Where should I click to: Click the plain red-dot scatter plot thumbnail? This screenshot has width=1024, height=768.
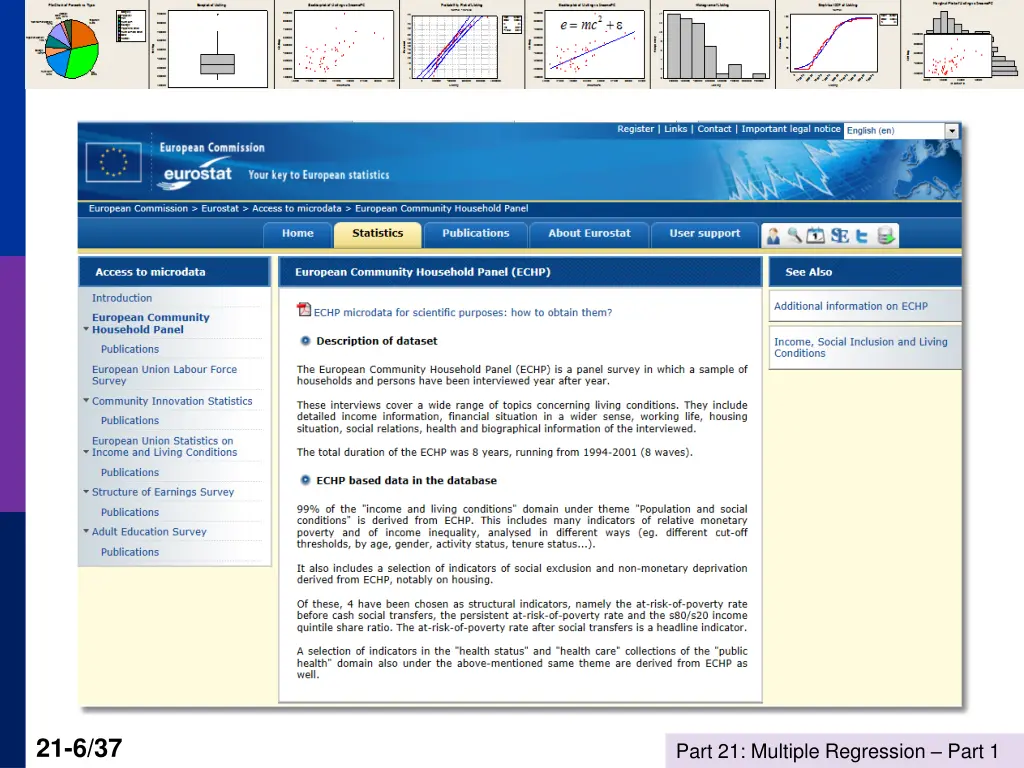click(337, 44)
